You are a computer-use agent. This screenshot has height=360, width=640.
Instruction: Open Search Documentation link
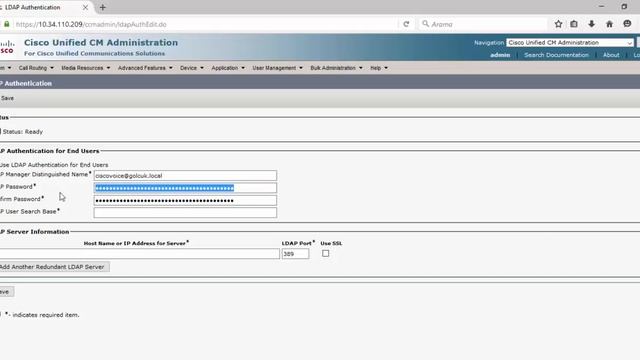[556, 55]
